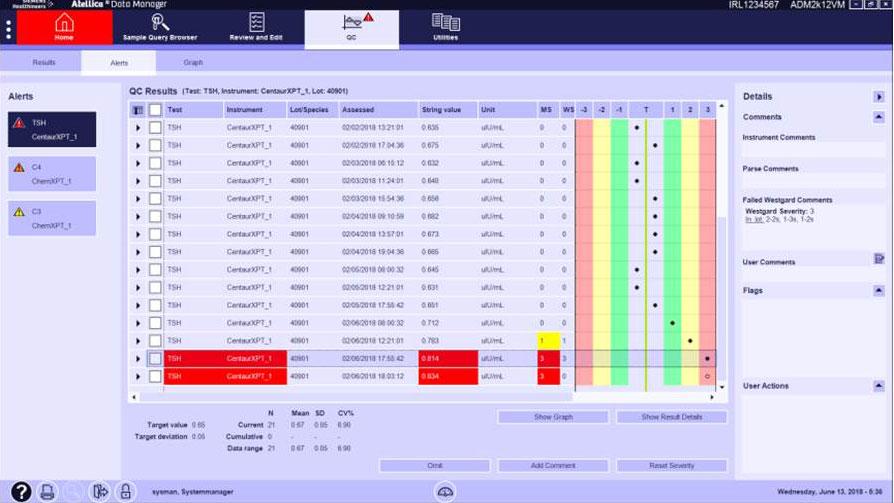Click Show Result Details button
Screen dimensions: 894x503
[671, 417]
